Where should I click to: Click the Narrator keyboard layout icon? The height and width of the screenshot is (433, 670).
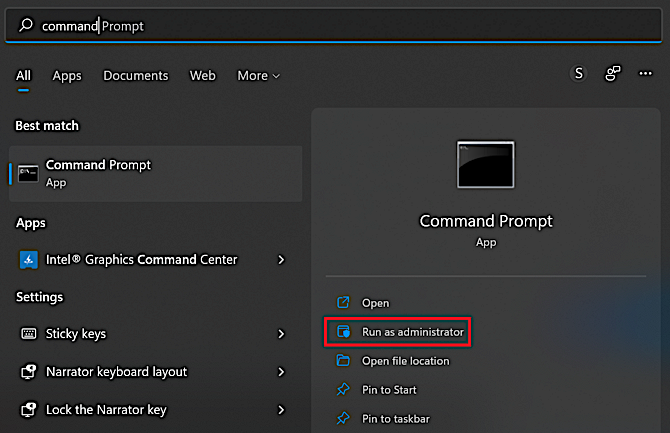(x=28, y=372)
